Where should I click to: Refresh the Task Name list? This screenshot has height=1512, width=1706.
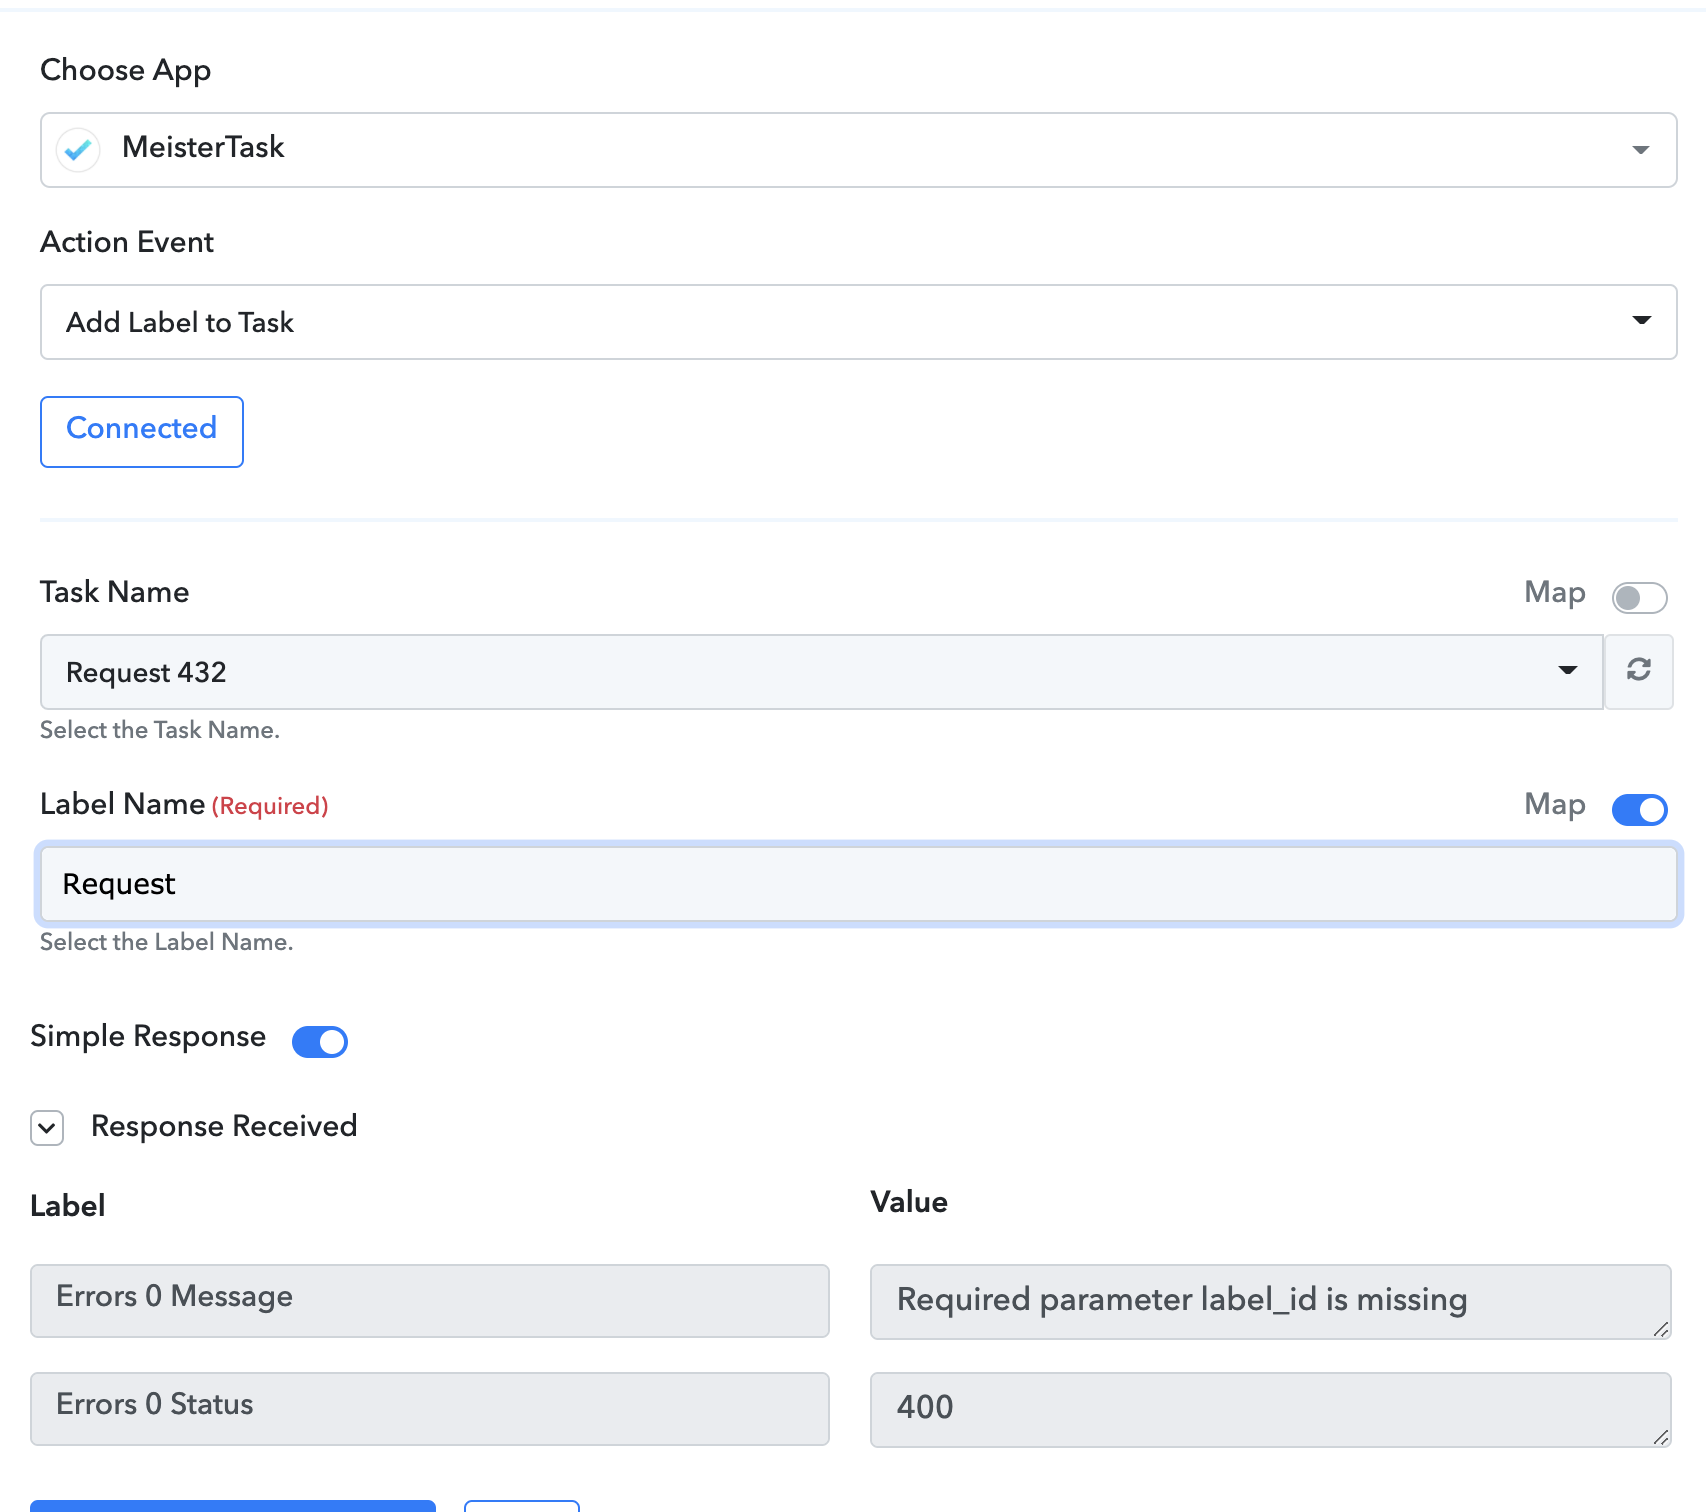point(1639,671)
